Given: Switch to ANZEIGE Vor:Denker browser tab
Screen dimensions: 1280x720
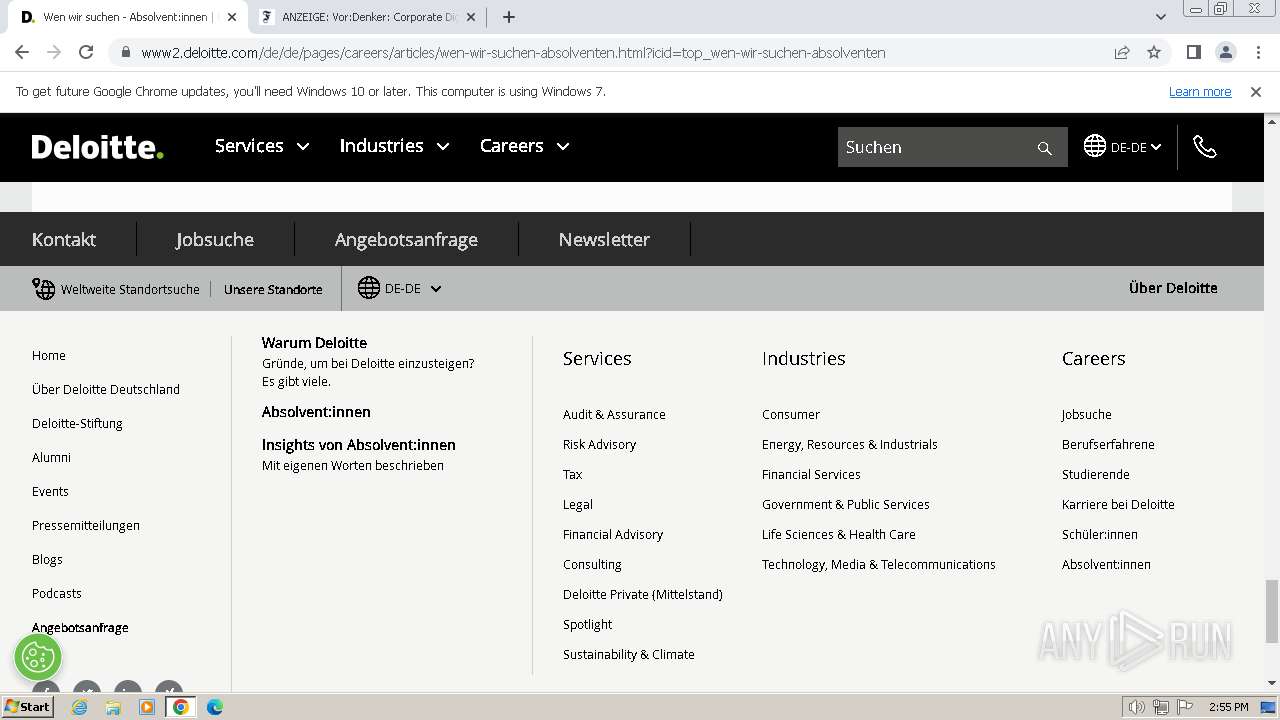Looking at the screenshot, I should [x=367, y=17].
